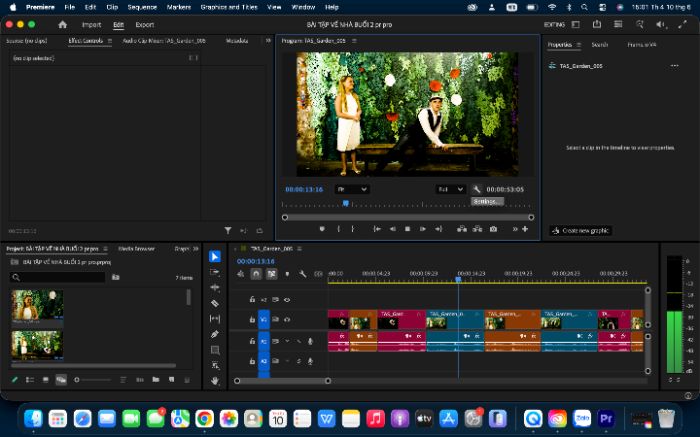Click the Create new graphic button
Screen dimensions: 700x437
[x=580, y=230]
